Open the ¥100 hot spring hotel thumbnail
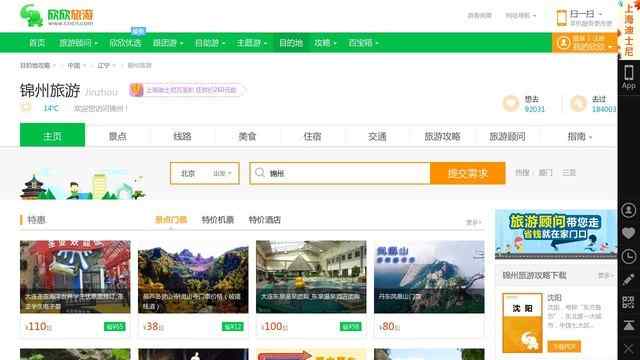This screenshot has width=640, height=360. [311, 277]
